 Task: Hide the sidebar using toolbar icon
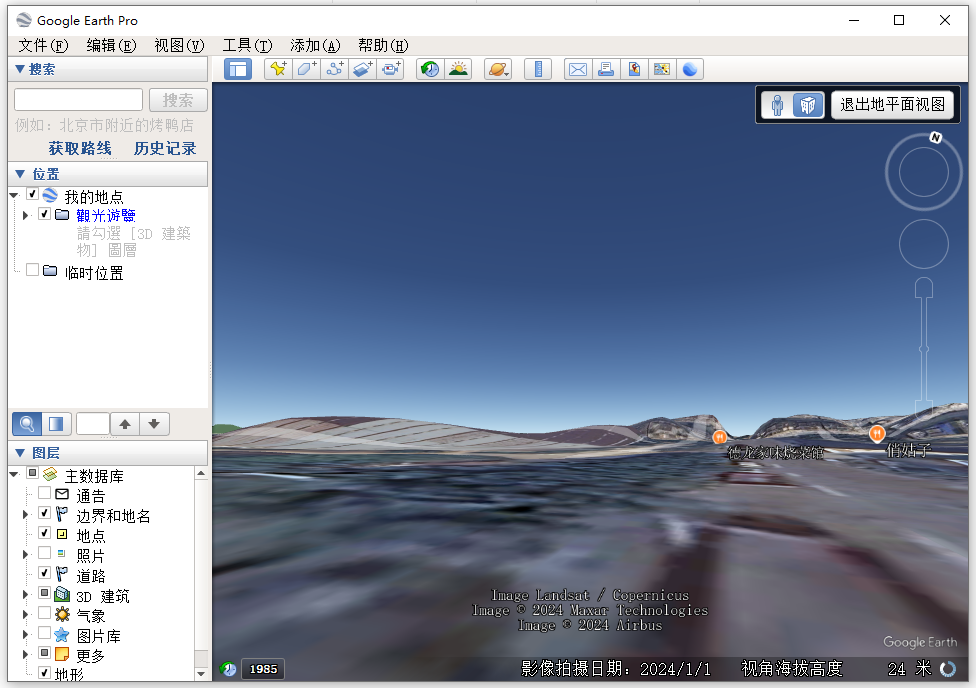click(238, 69)
